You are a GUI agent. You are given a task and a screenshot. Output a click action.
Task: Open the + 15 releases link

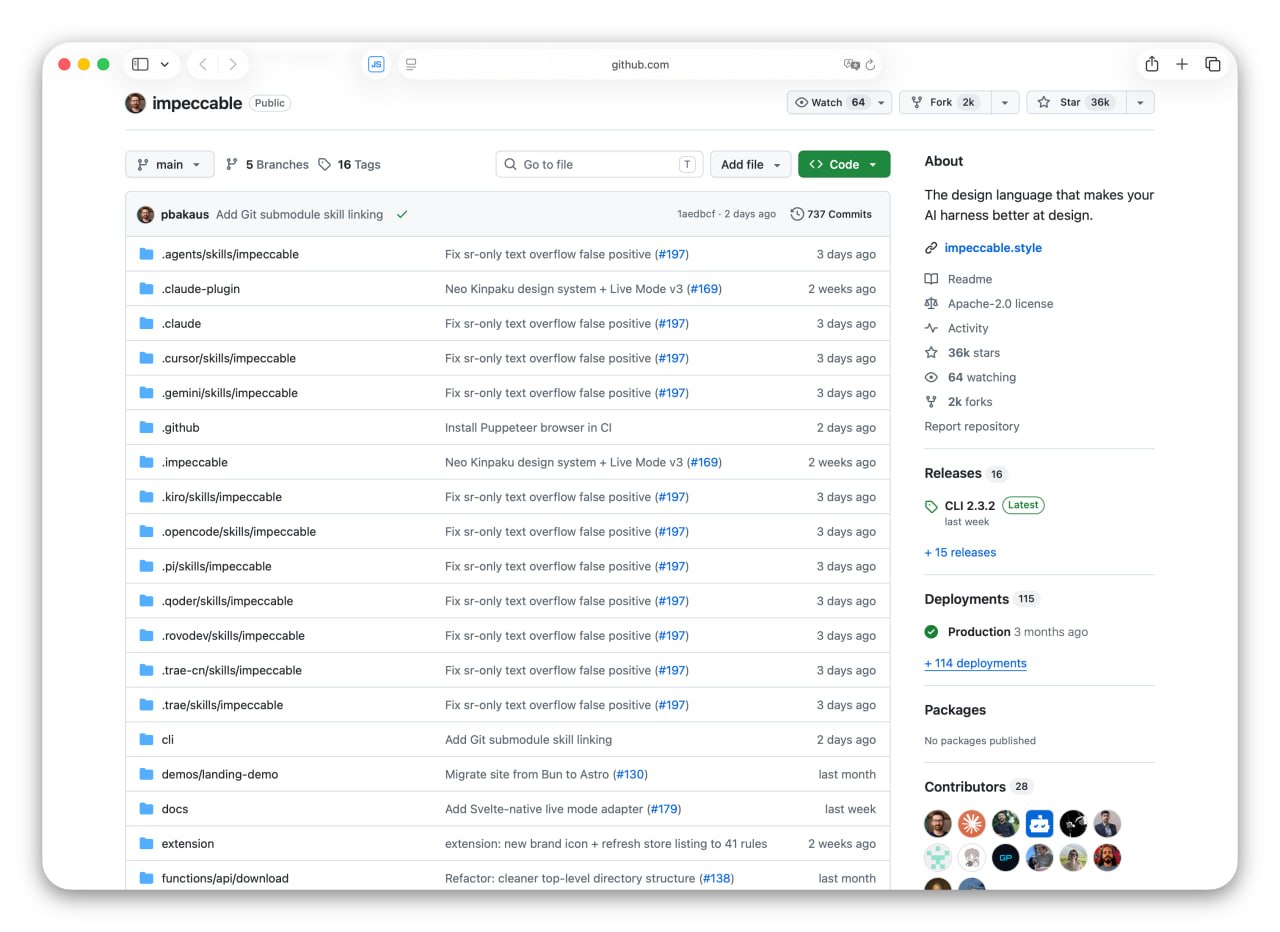(x=960, y=552)
